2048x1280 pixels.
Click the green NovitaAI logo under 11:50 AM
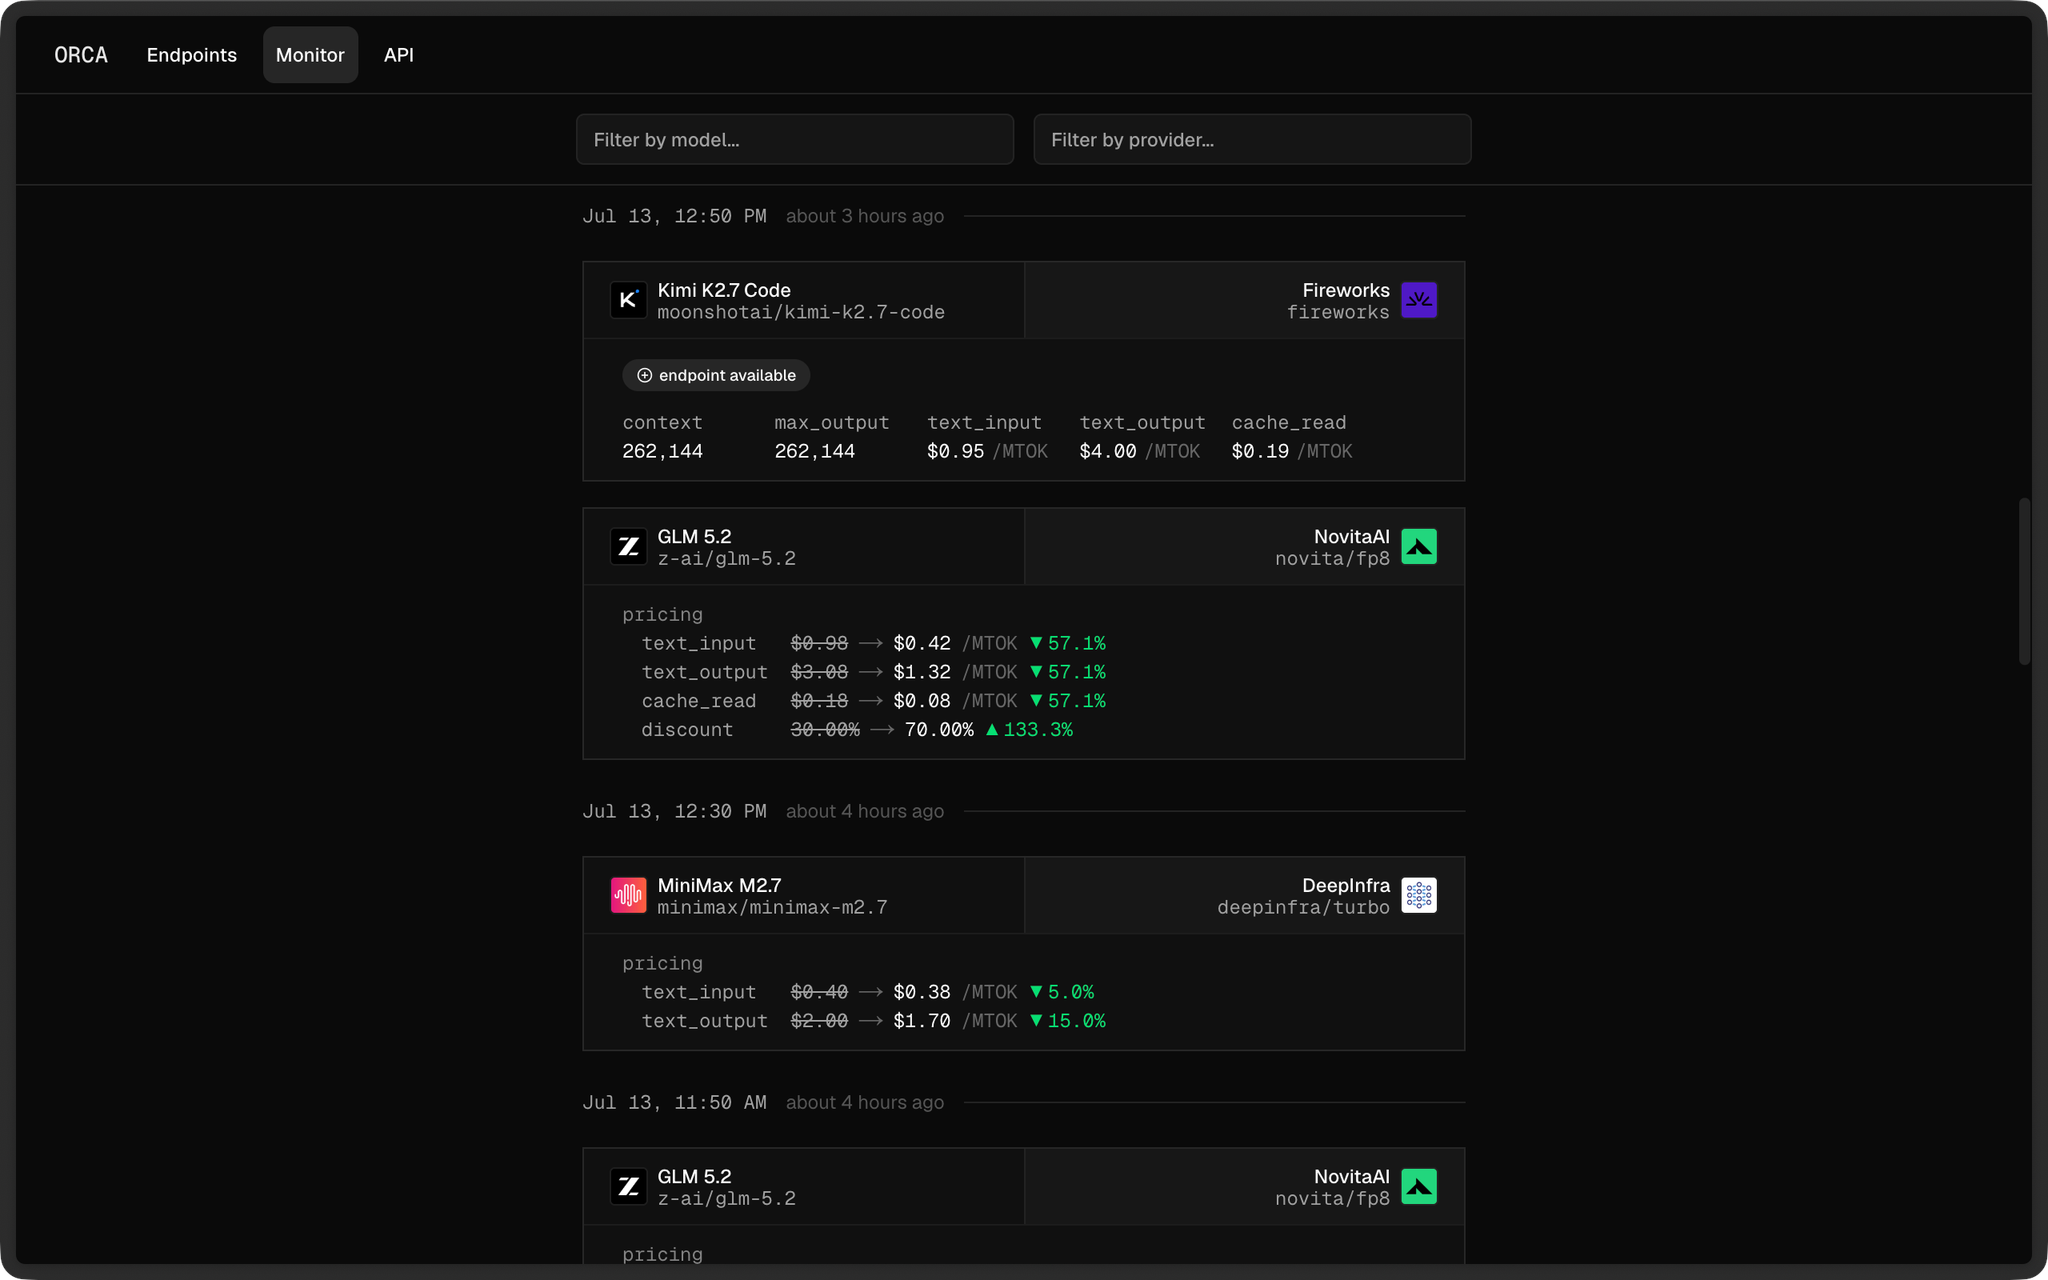click(x=1419, y=1187)
